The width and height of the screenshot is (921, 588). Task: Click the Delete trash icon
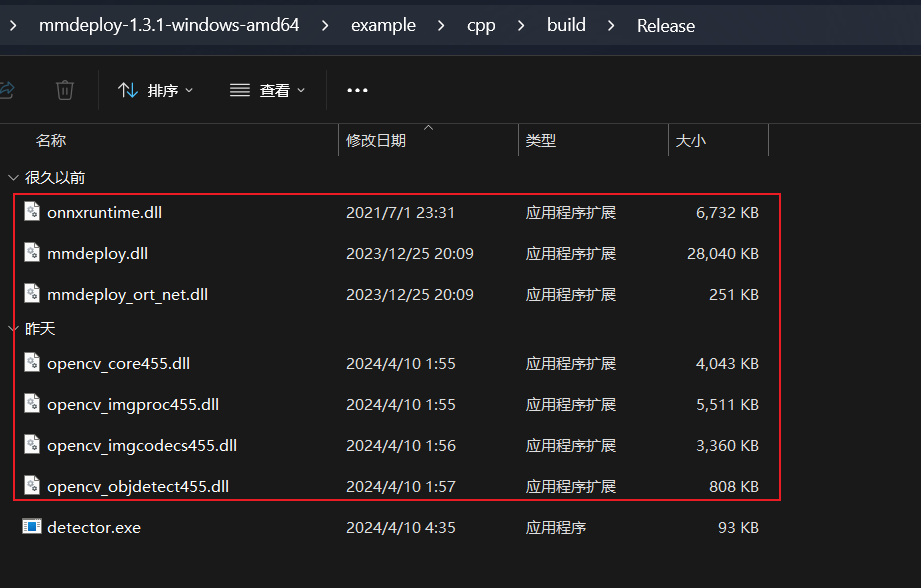(x=64, y=90)
